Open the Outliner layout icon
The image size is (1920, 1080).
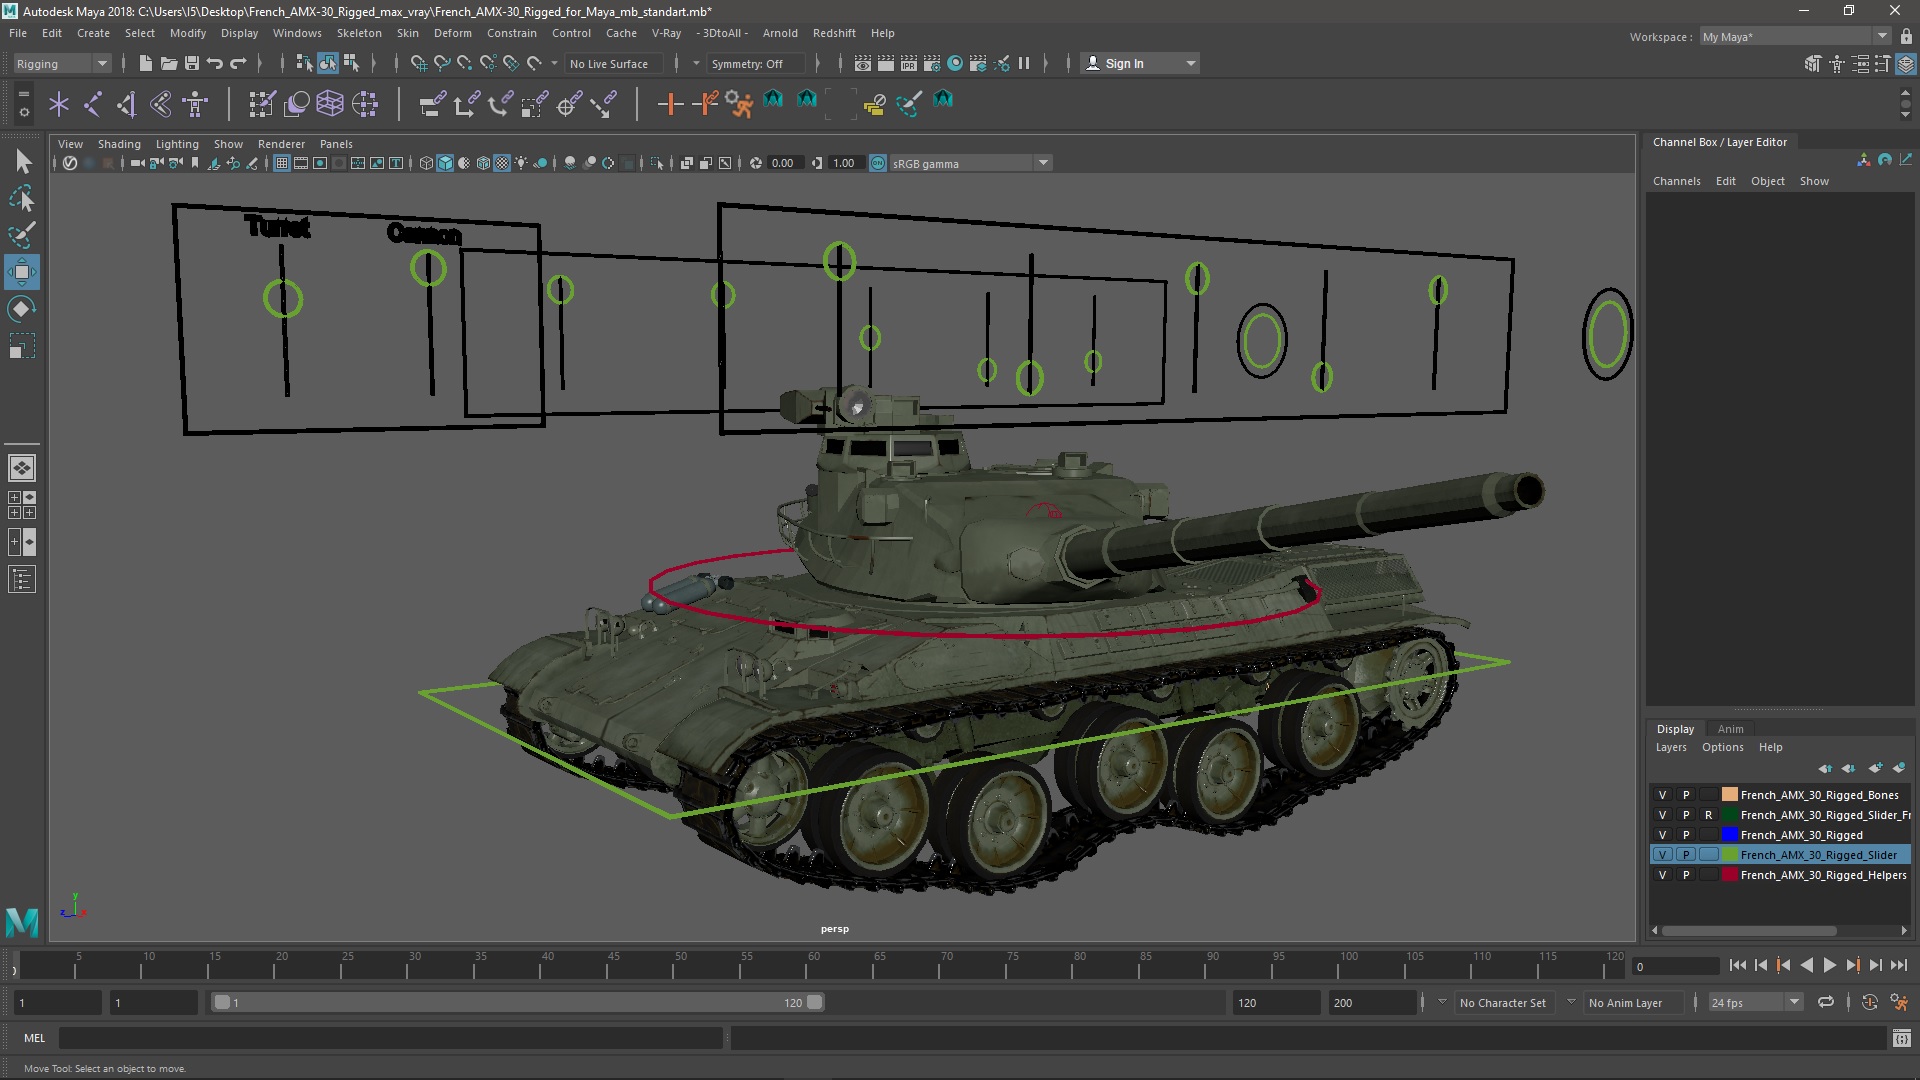[21, 580]
